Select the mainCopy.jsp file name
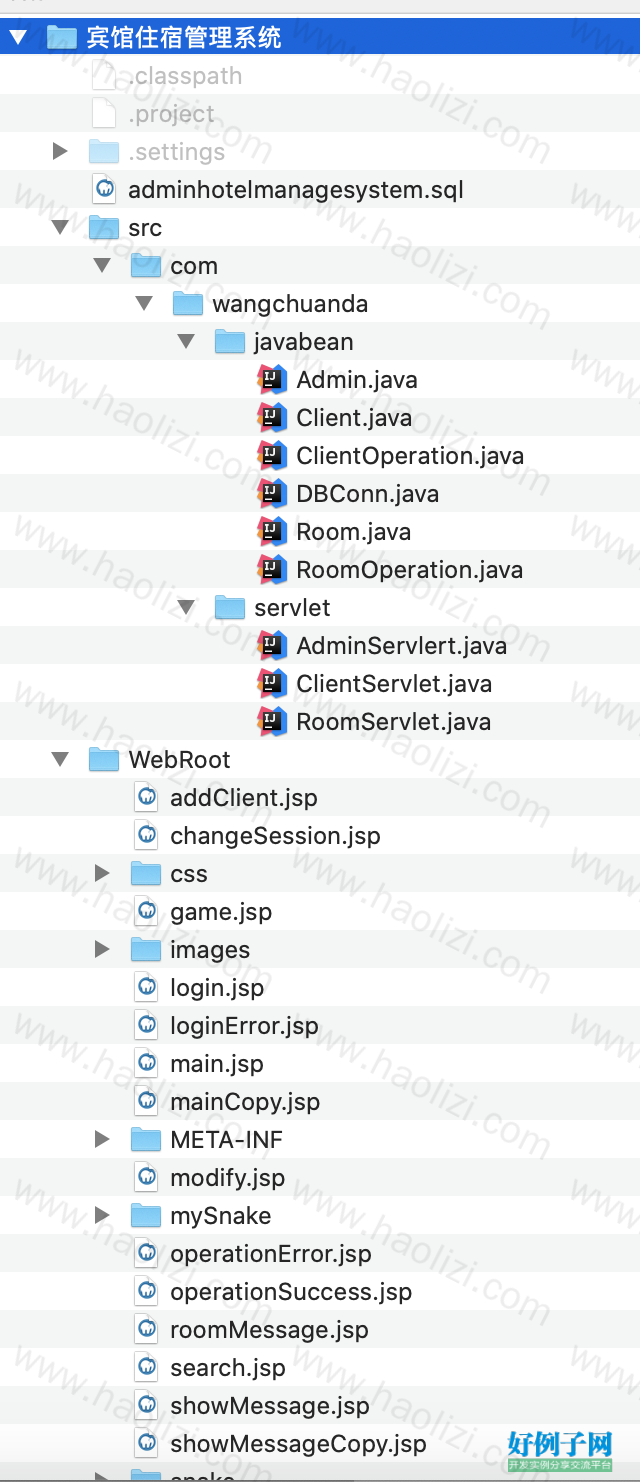 click(245, 1102)
